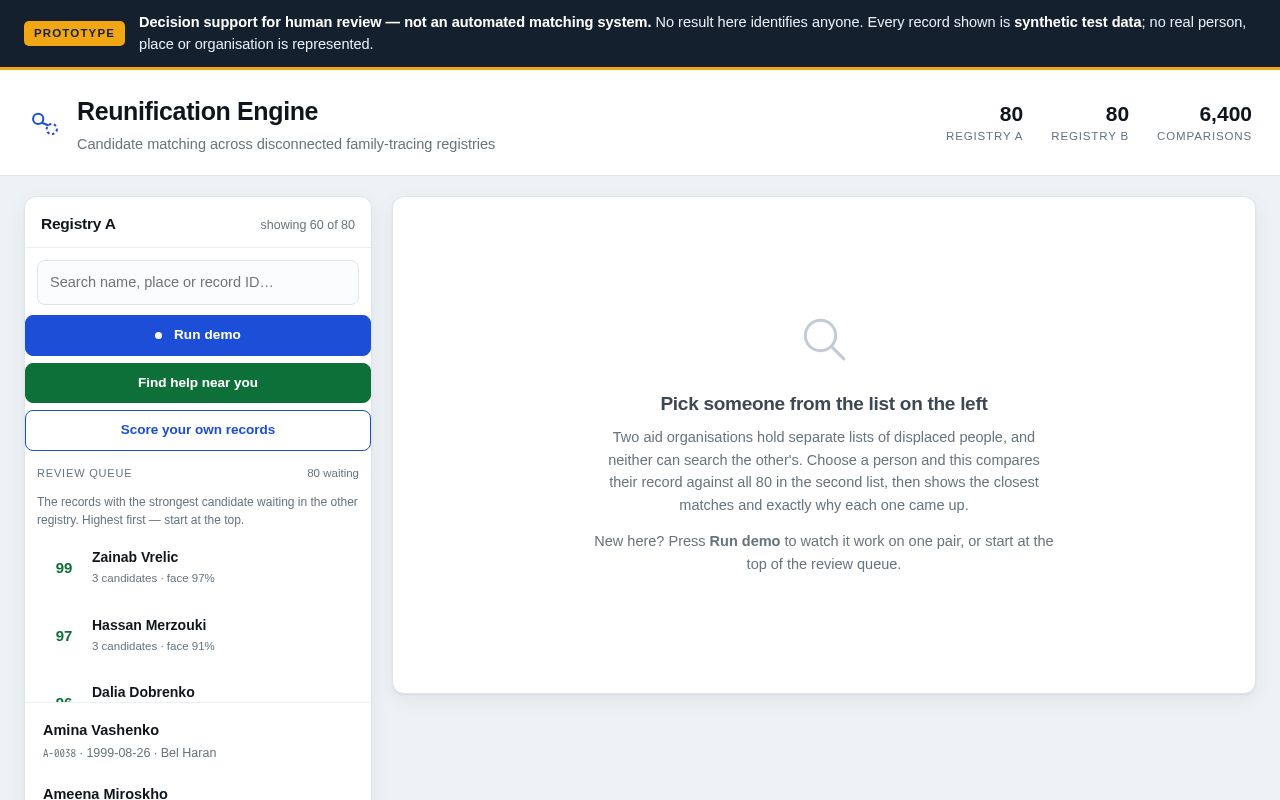The width and height of the screenshot is (1280, 800).
Task: Click the Reunification Engine title
Action: [x=197, y=111]
